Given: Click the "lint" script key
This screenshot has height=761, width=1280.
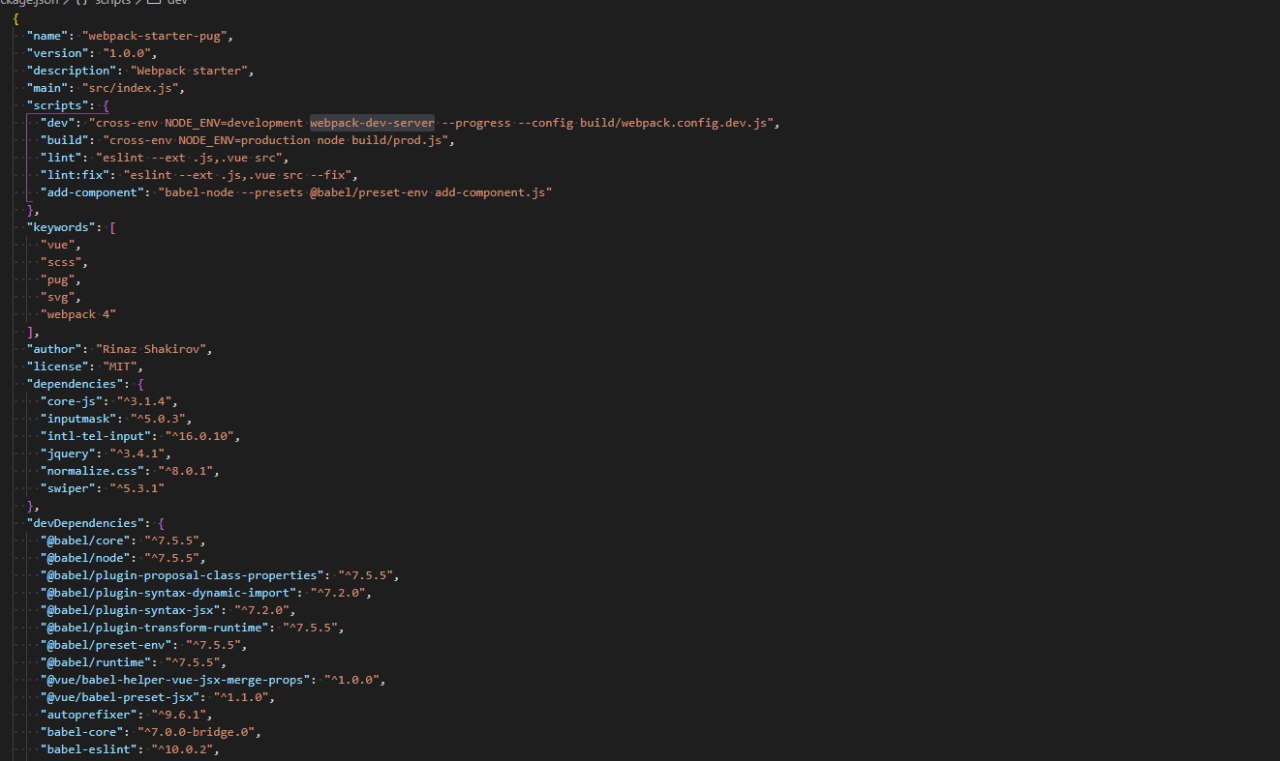Looking at the screenshot, I should [60, 157].
